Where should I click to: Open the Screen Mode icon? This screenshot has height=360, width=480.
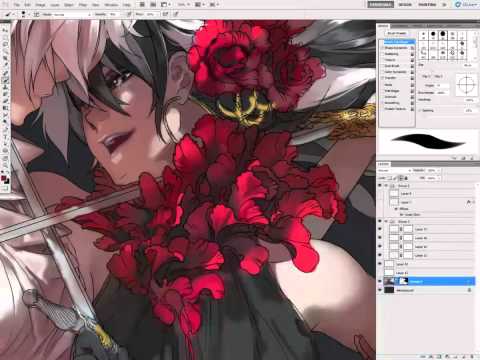click(213, 5)
